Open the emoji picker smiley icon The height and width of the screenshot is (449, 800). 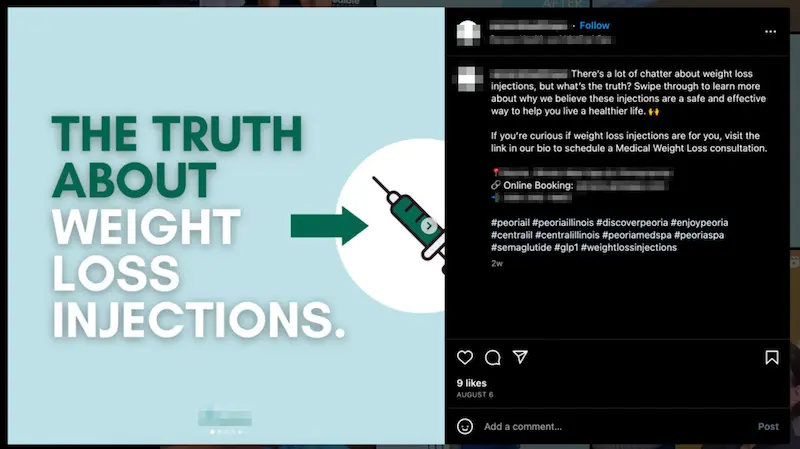click(x=465, y=426)
